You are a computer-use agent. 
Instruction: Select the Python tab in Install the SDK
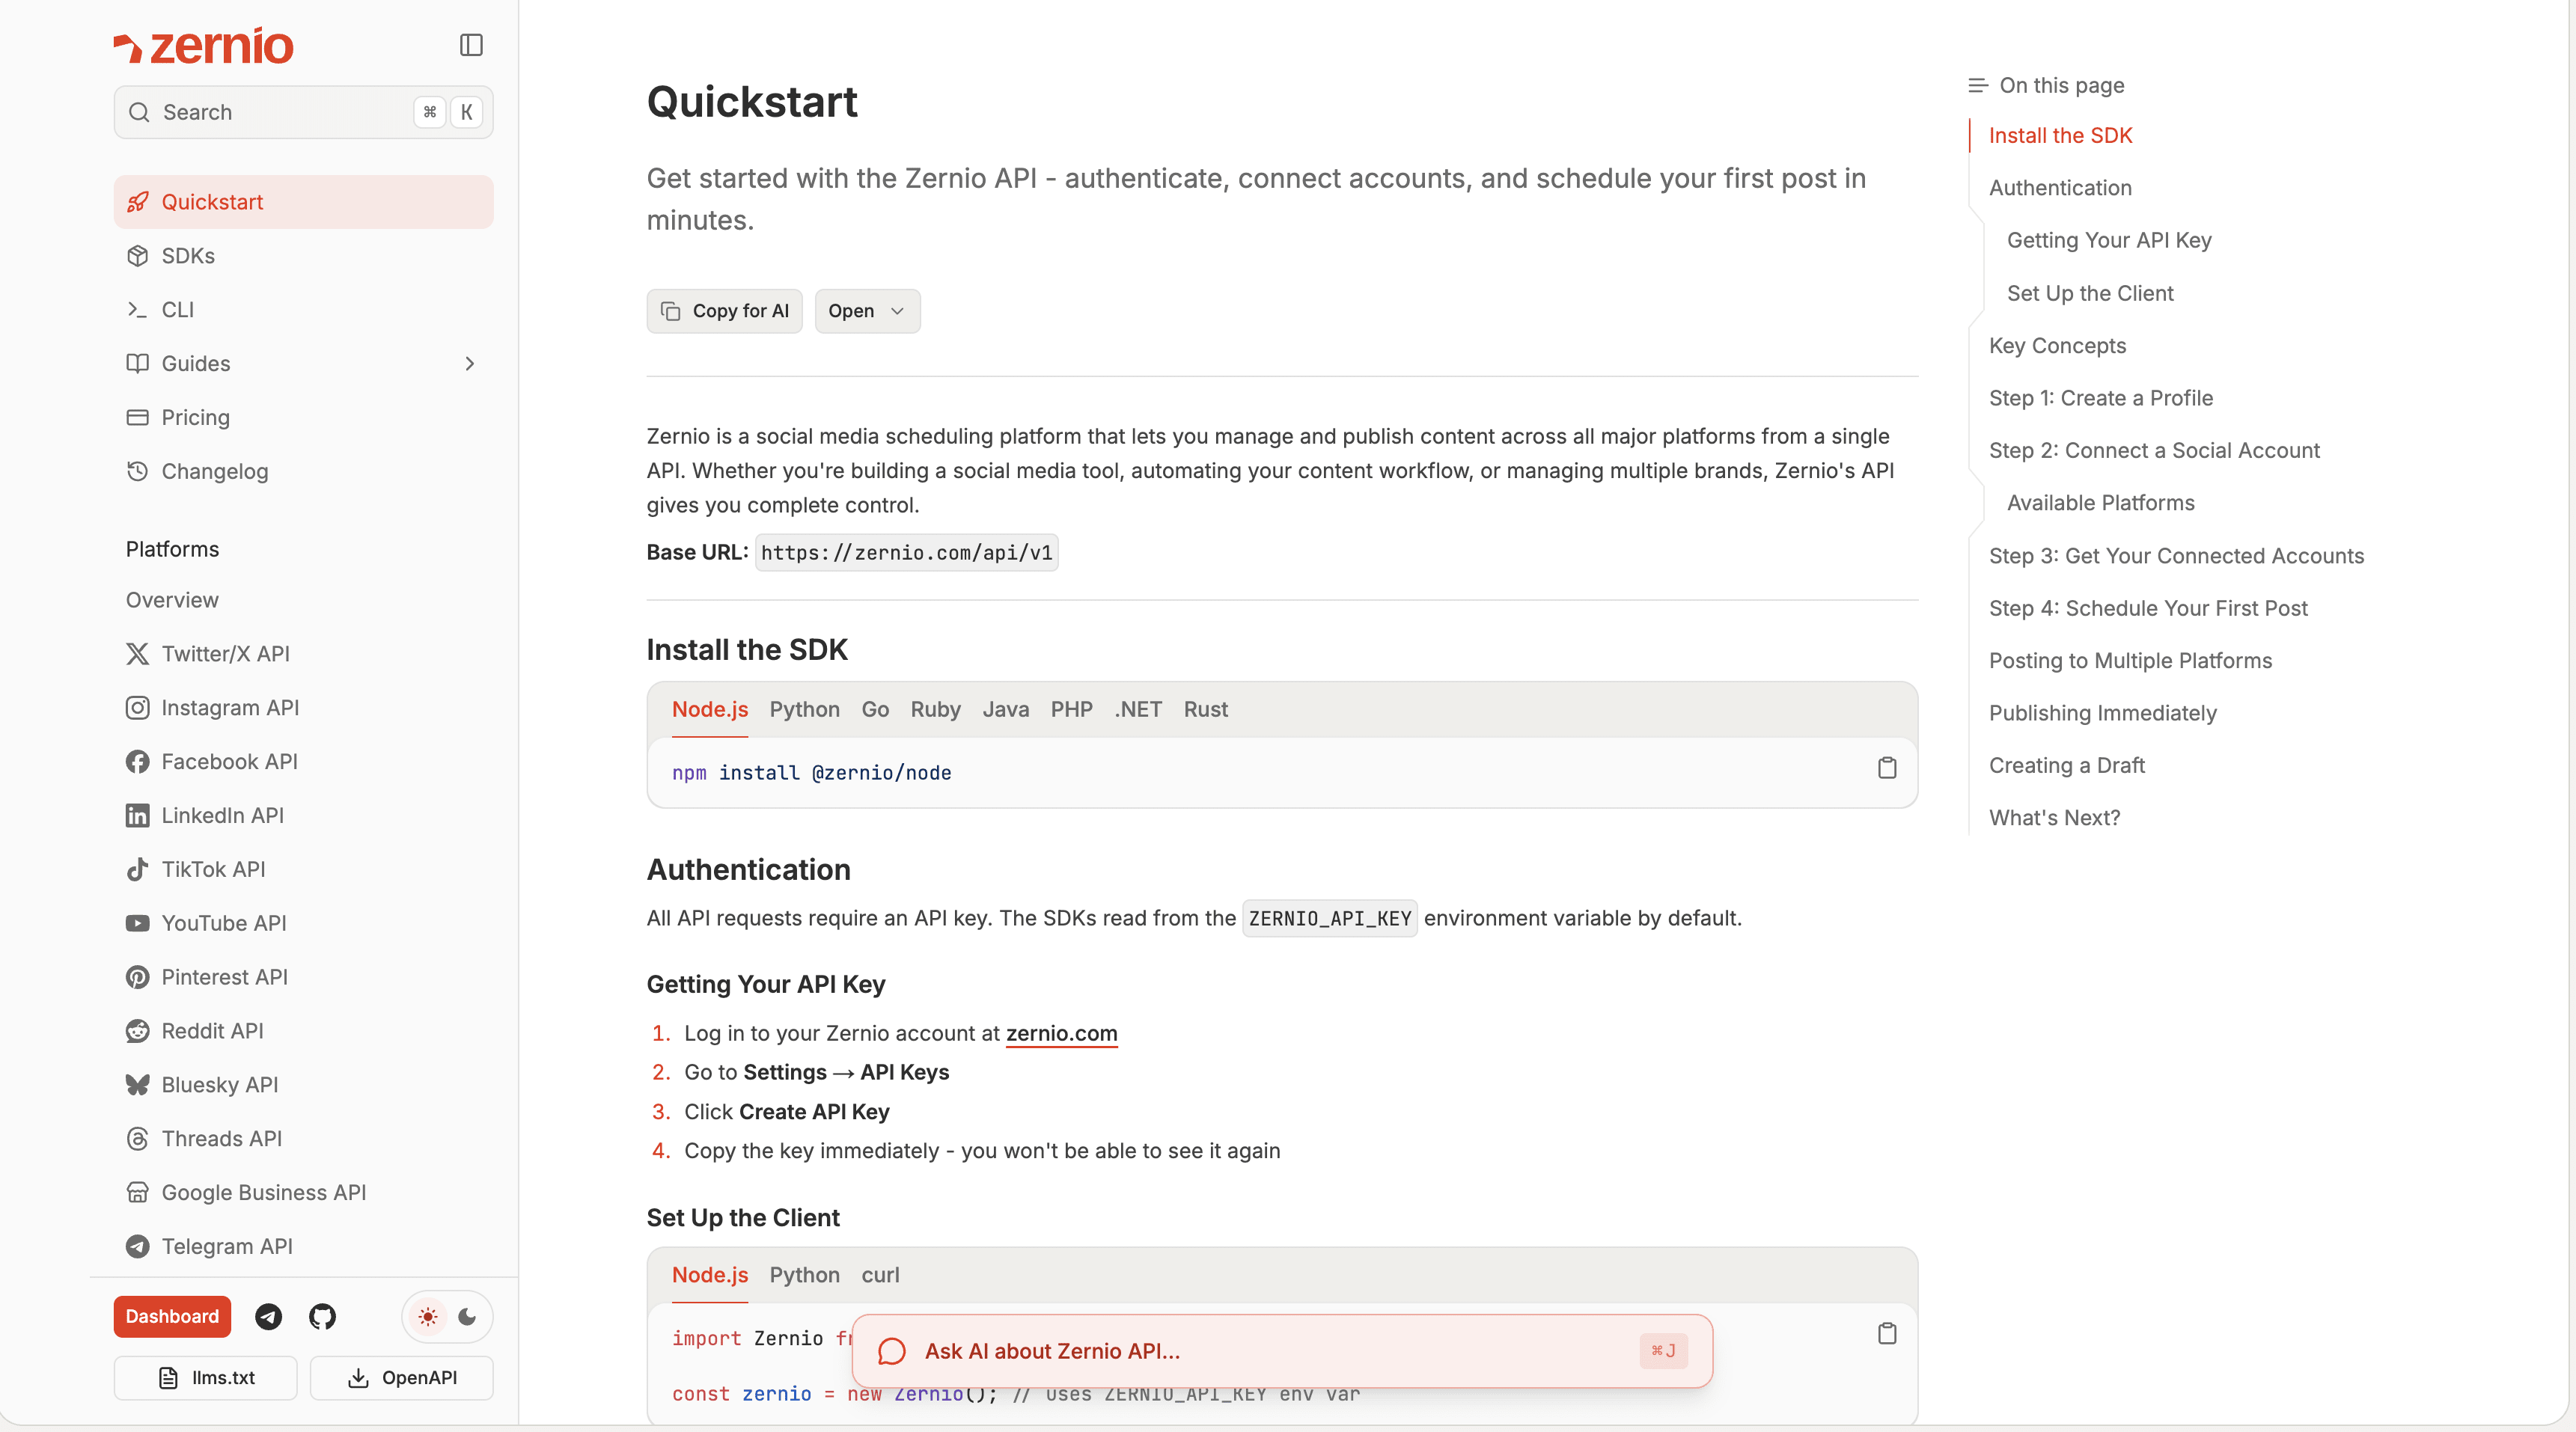[x=804, y=709]
